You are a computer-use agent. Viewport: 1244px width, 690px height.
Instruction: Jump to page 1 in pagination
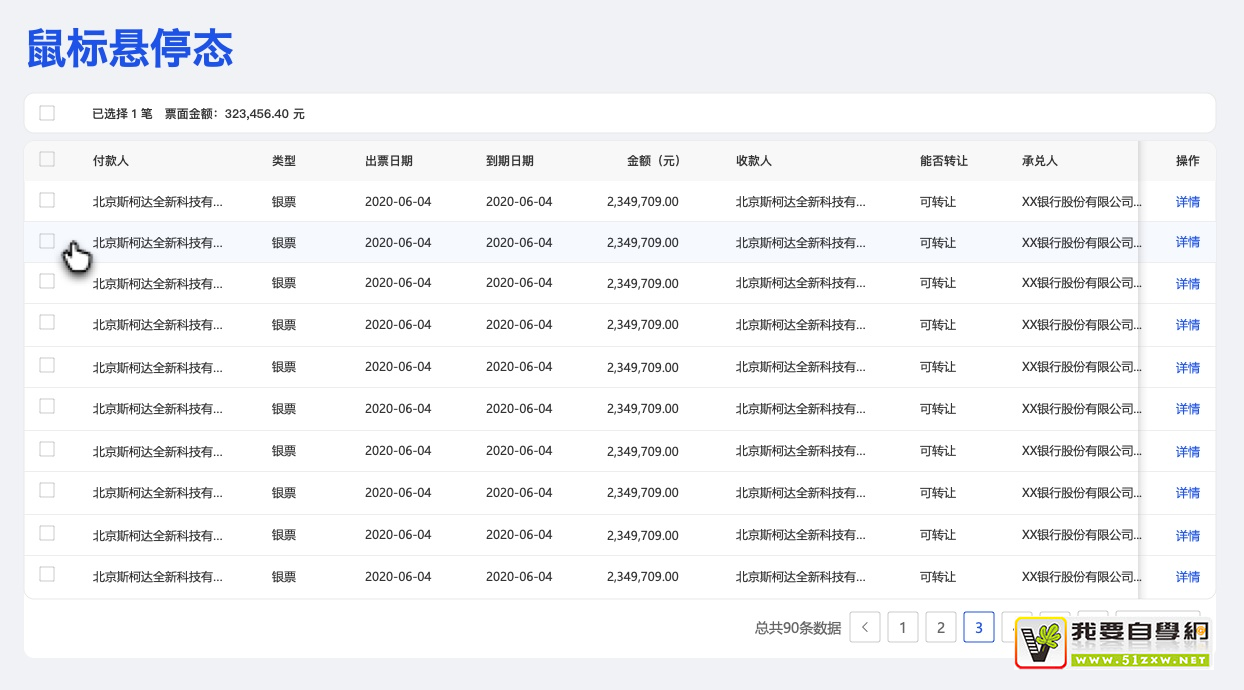(x=903, y=628)
